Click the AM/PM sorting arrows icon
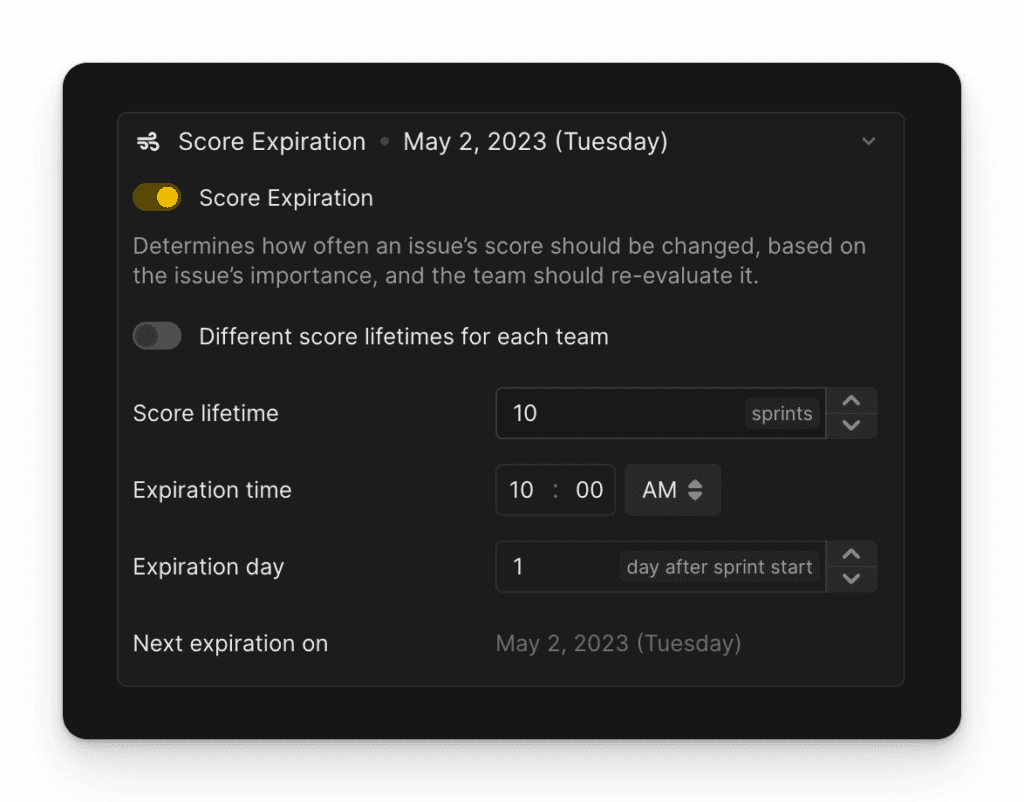The height and width of the screenshot is (802, 1024). coord(696,490)
